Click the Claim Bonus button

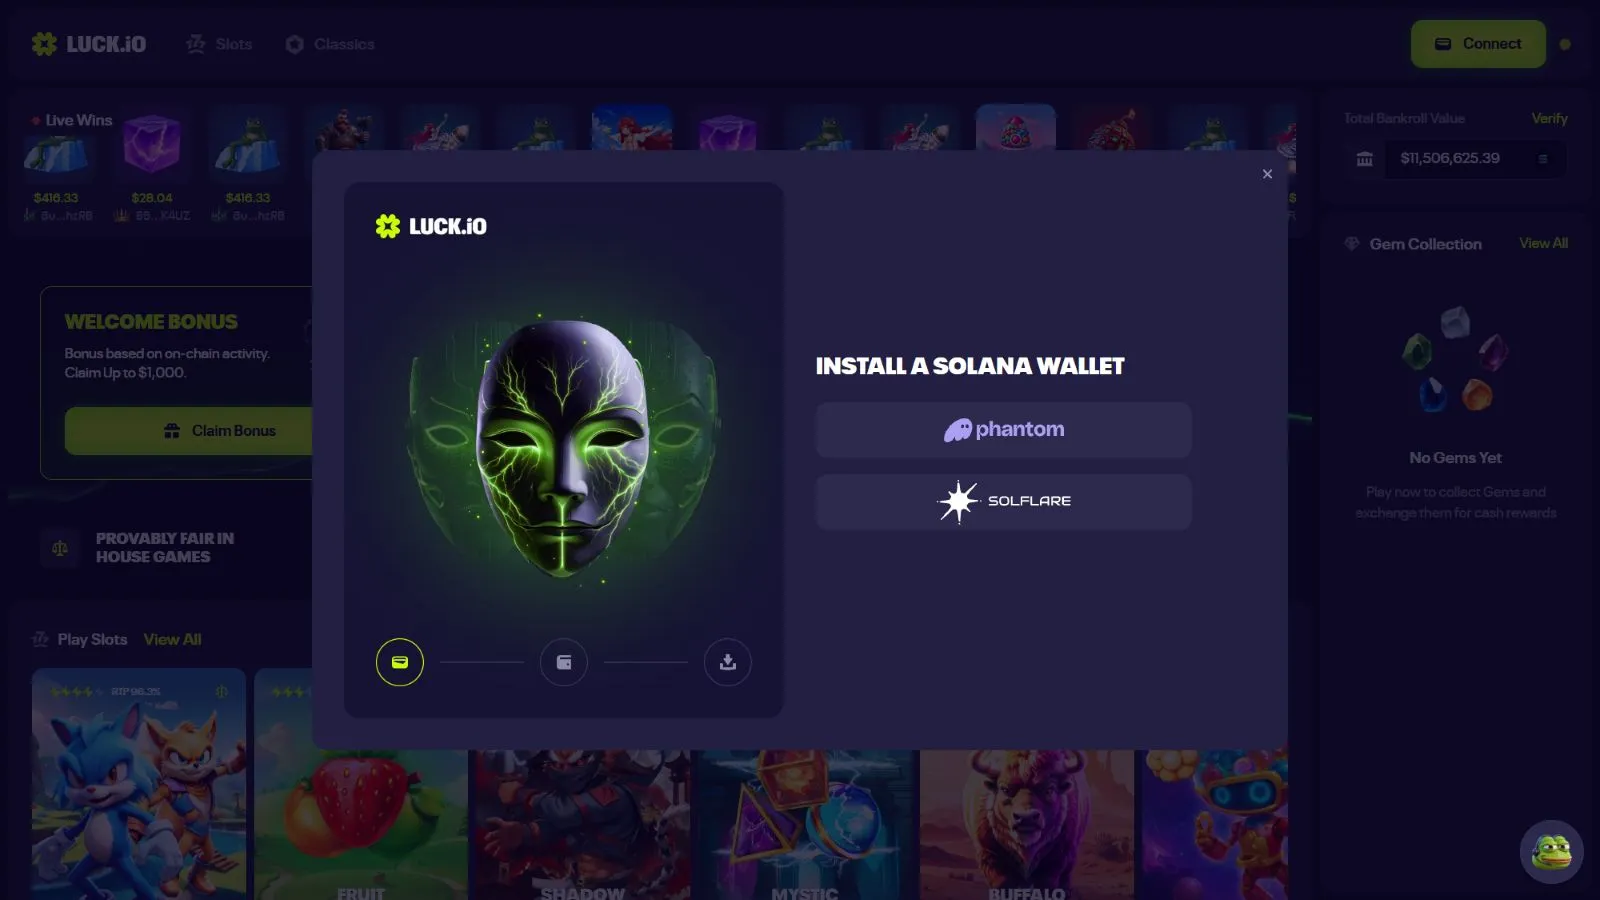(189, 431)
